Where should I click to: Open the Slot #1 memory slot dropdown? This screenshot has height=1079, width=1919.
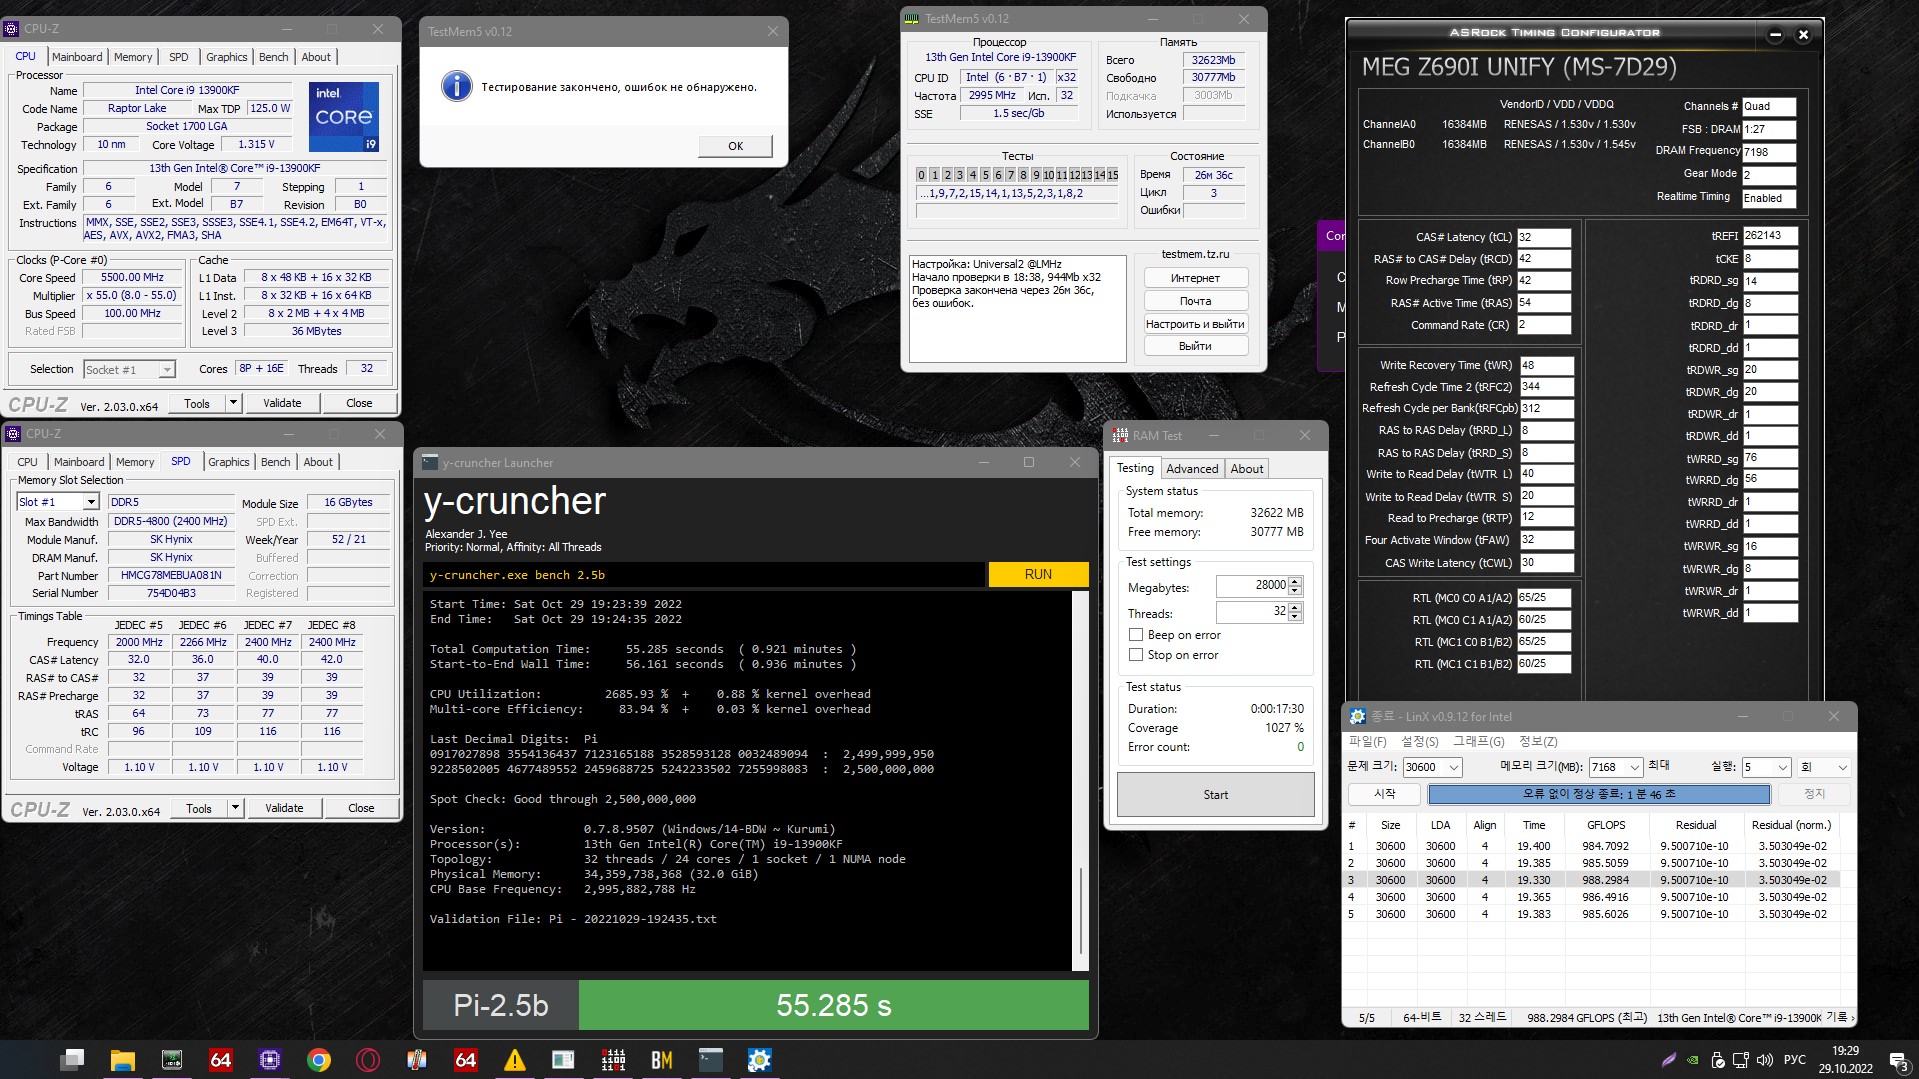point(91,502)
